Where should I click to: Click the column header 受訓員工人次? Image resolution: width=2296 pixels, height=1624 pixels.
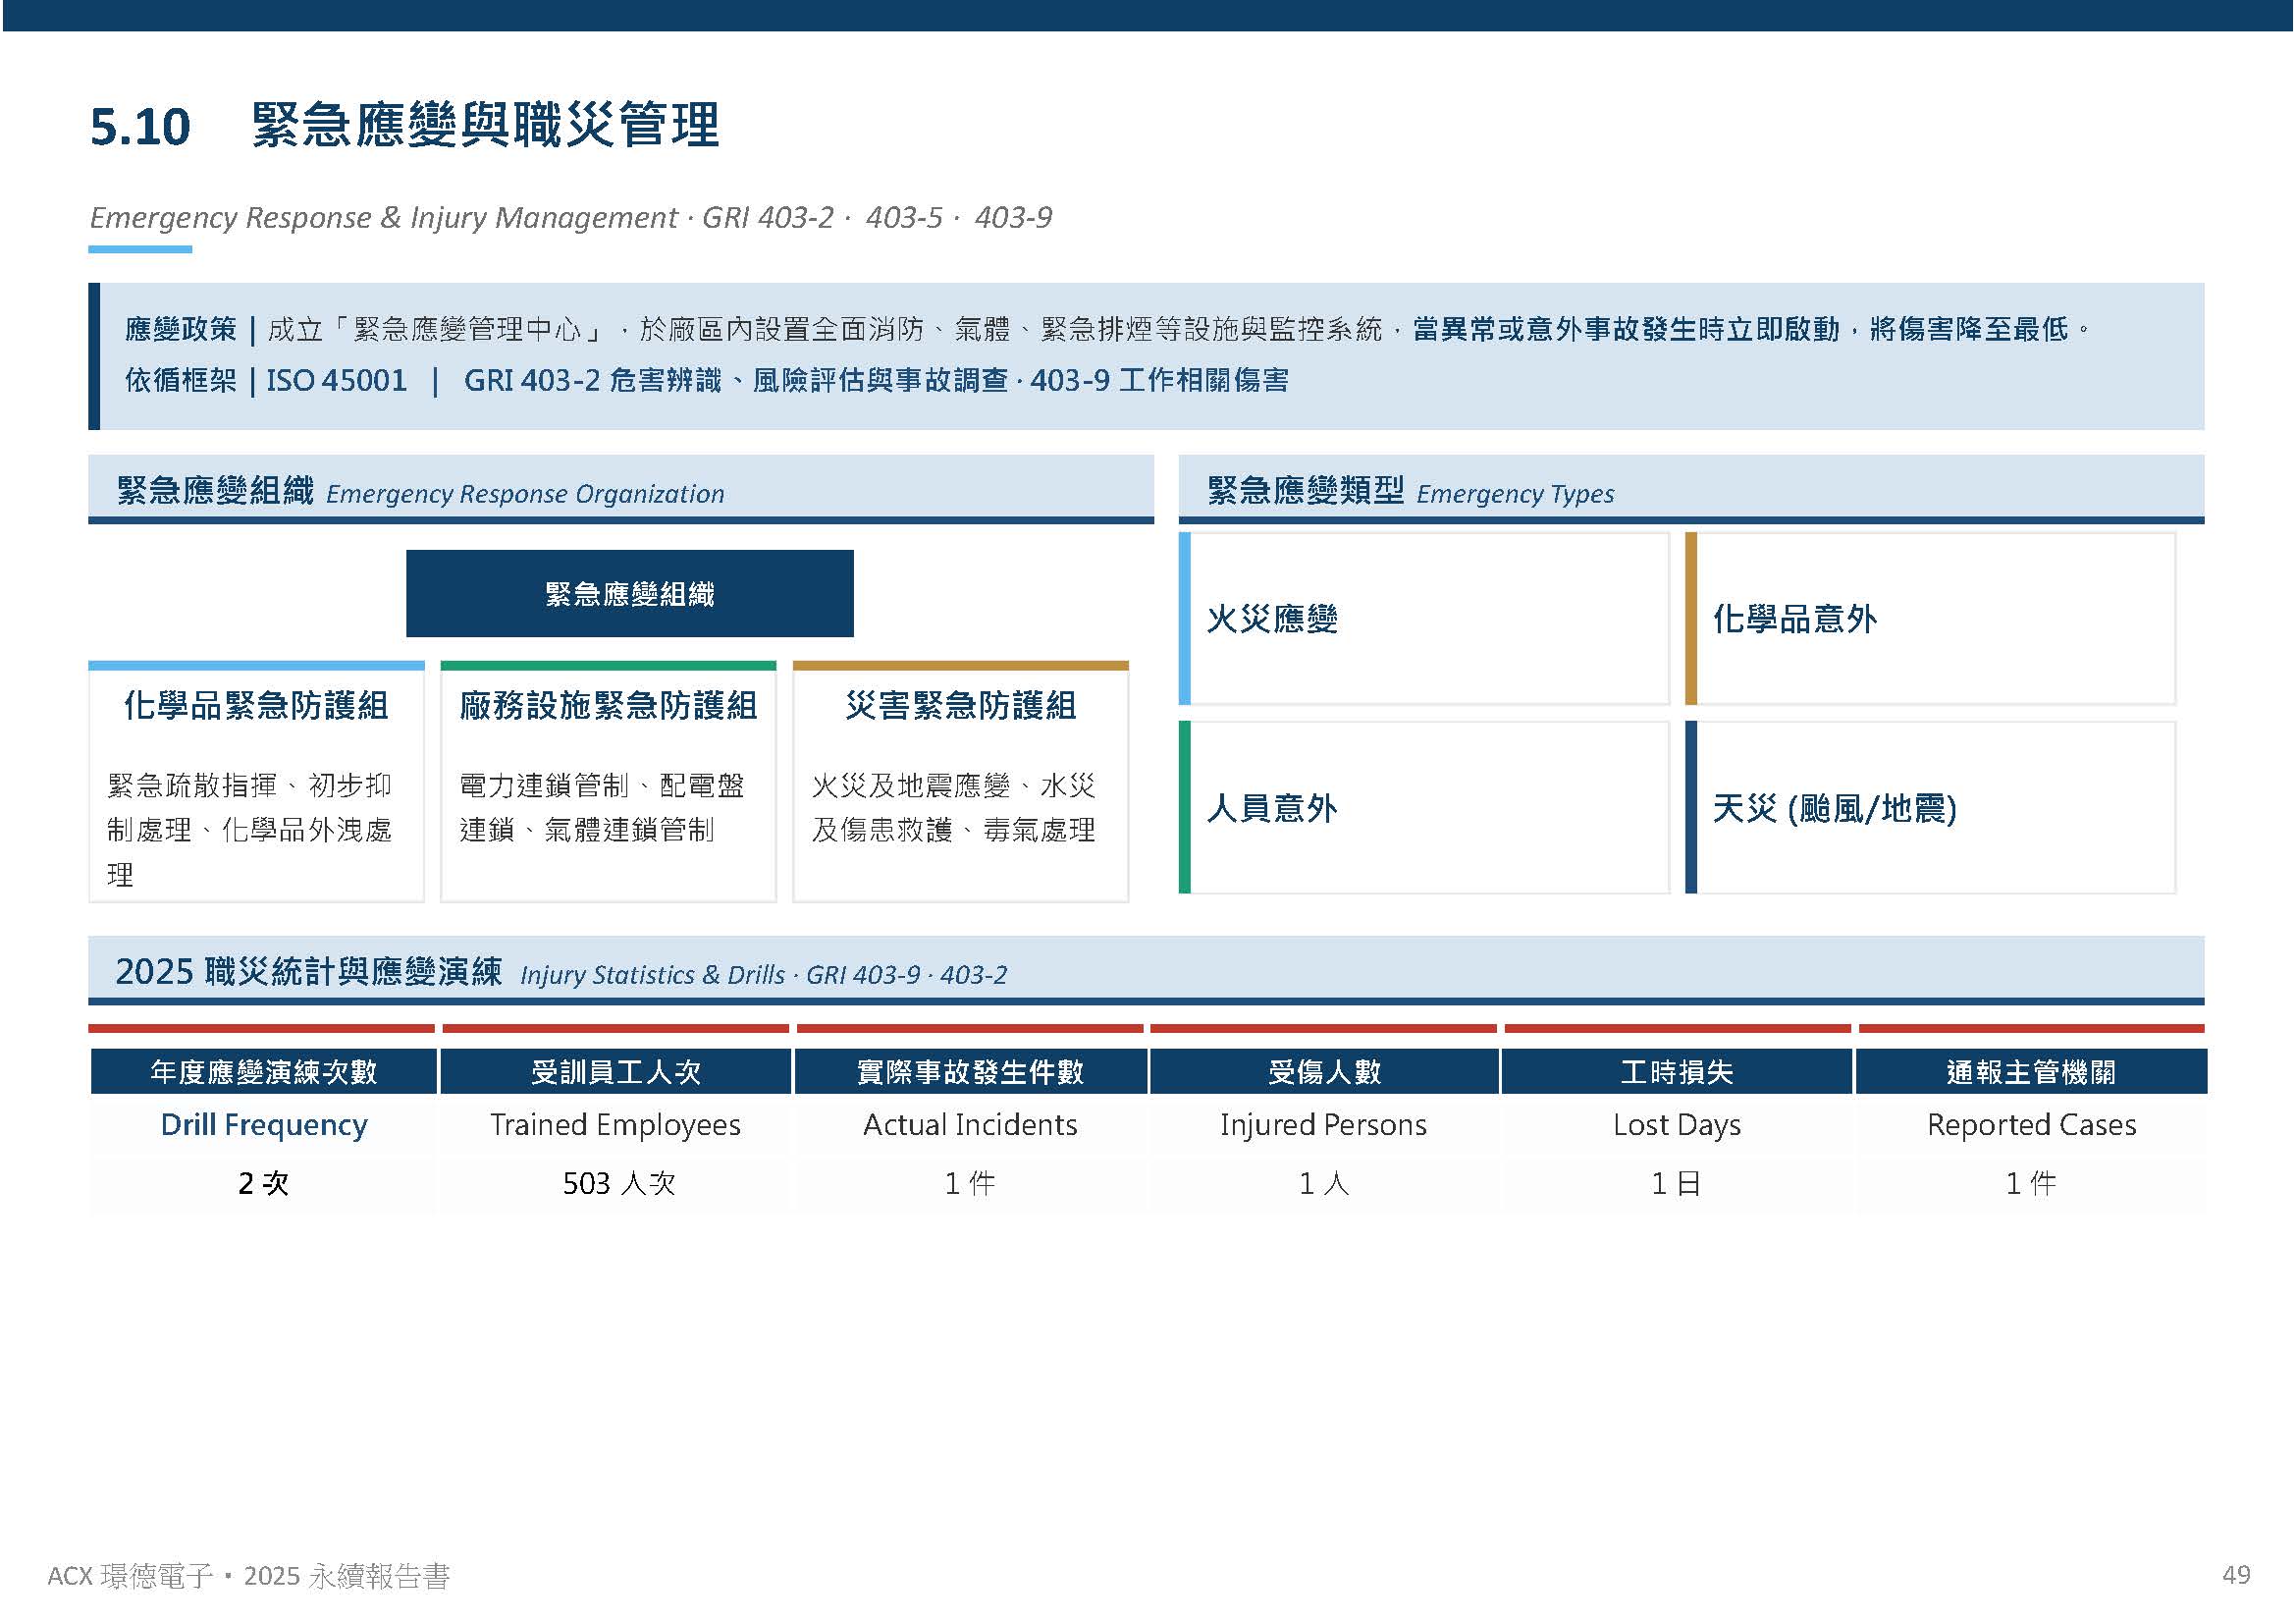[x=616, y=1072]
